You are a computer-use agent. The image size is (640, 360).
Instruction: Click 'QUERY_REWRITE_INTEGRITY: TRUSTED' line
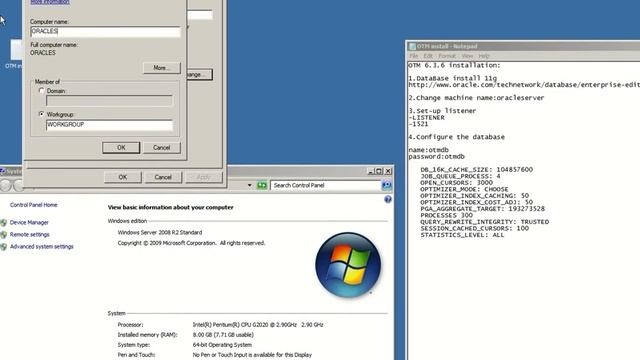(x=484, y=222)
